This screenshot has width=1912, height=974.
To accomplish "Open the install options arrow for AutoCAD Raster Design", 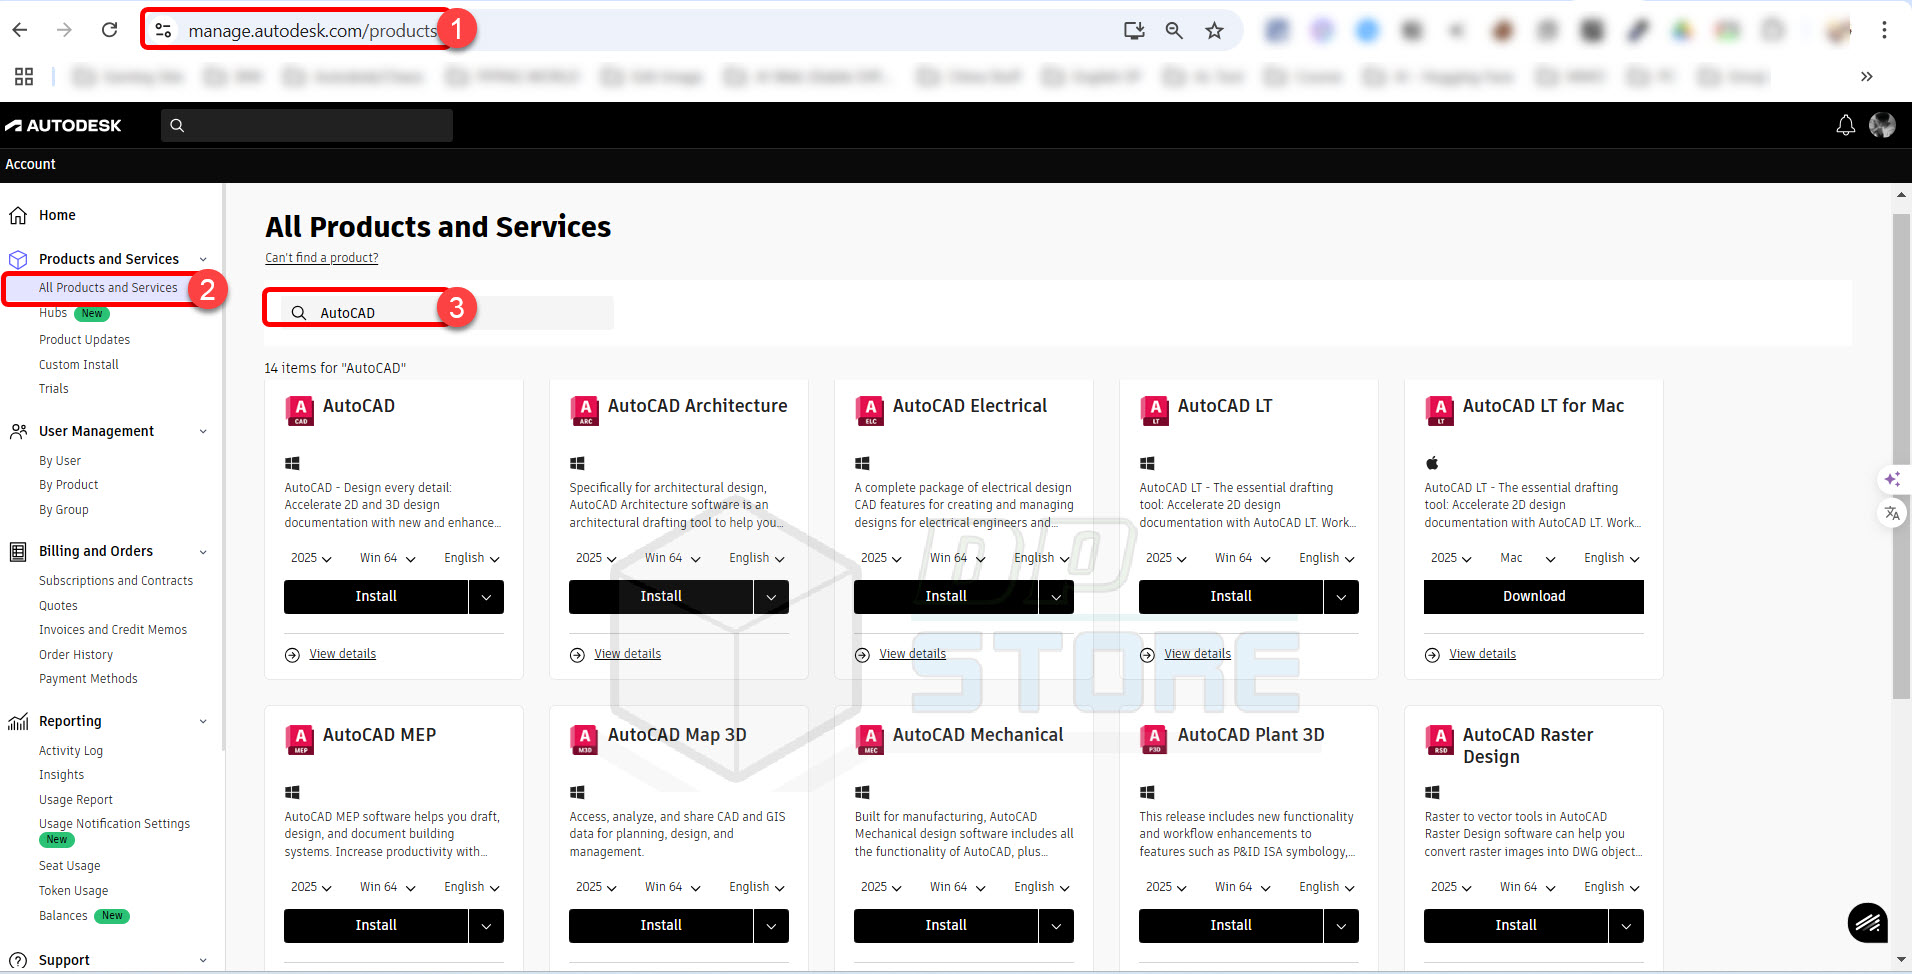I will [x=1626, y=926].
